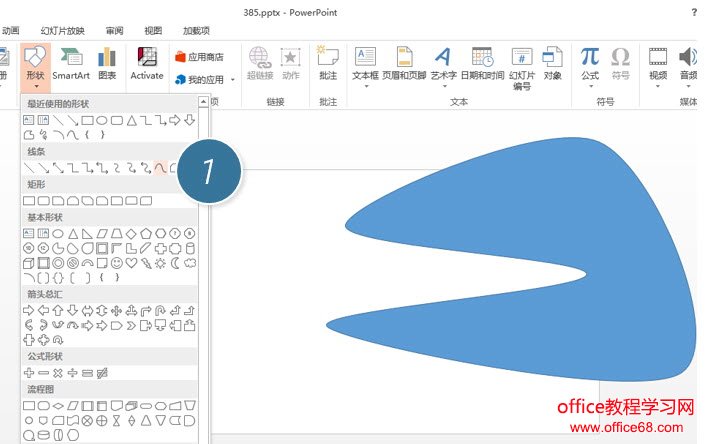The width and height of the screenshot is (713, 444).
Task: Select the Regular Pentagon basic shape
Action: 146,233
